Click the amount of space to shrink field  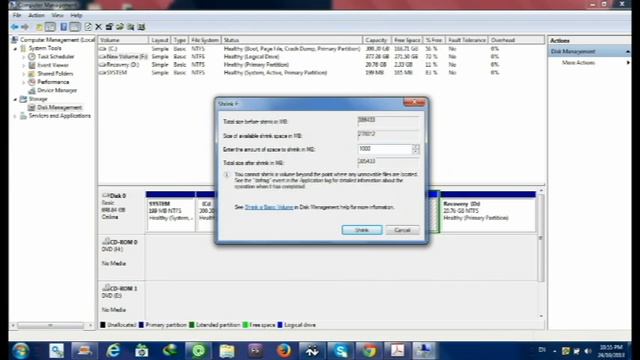[x=385, y=149]
